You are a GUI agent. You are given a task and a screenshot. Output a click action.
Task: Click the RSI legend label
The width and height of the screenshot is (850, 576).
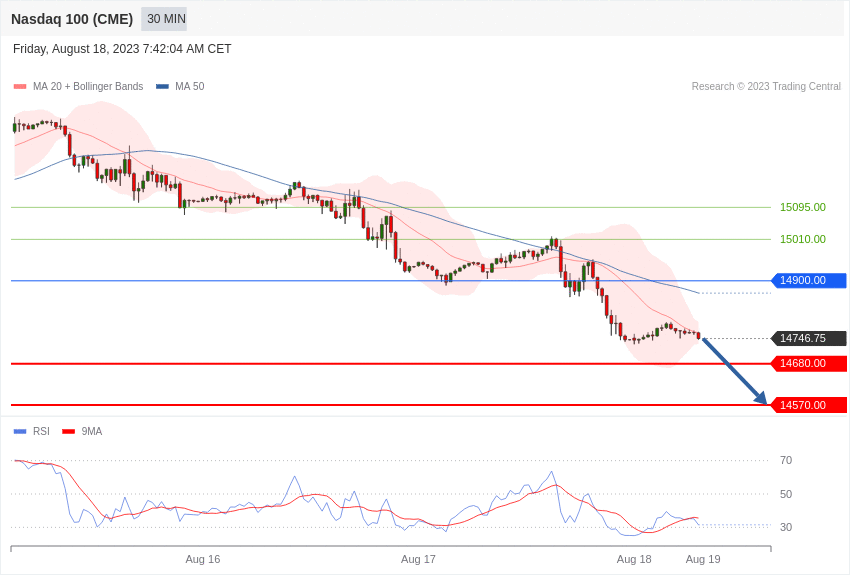click(41, 432)
